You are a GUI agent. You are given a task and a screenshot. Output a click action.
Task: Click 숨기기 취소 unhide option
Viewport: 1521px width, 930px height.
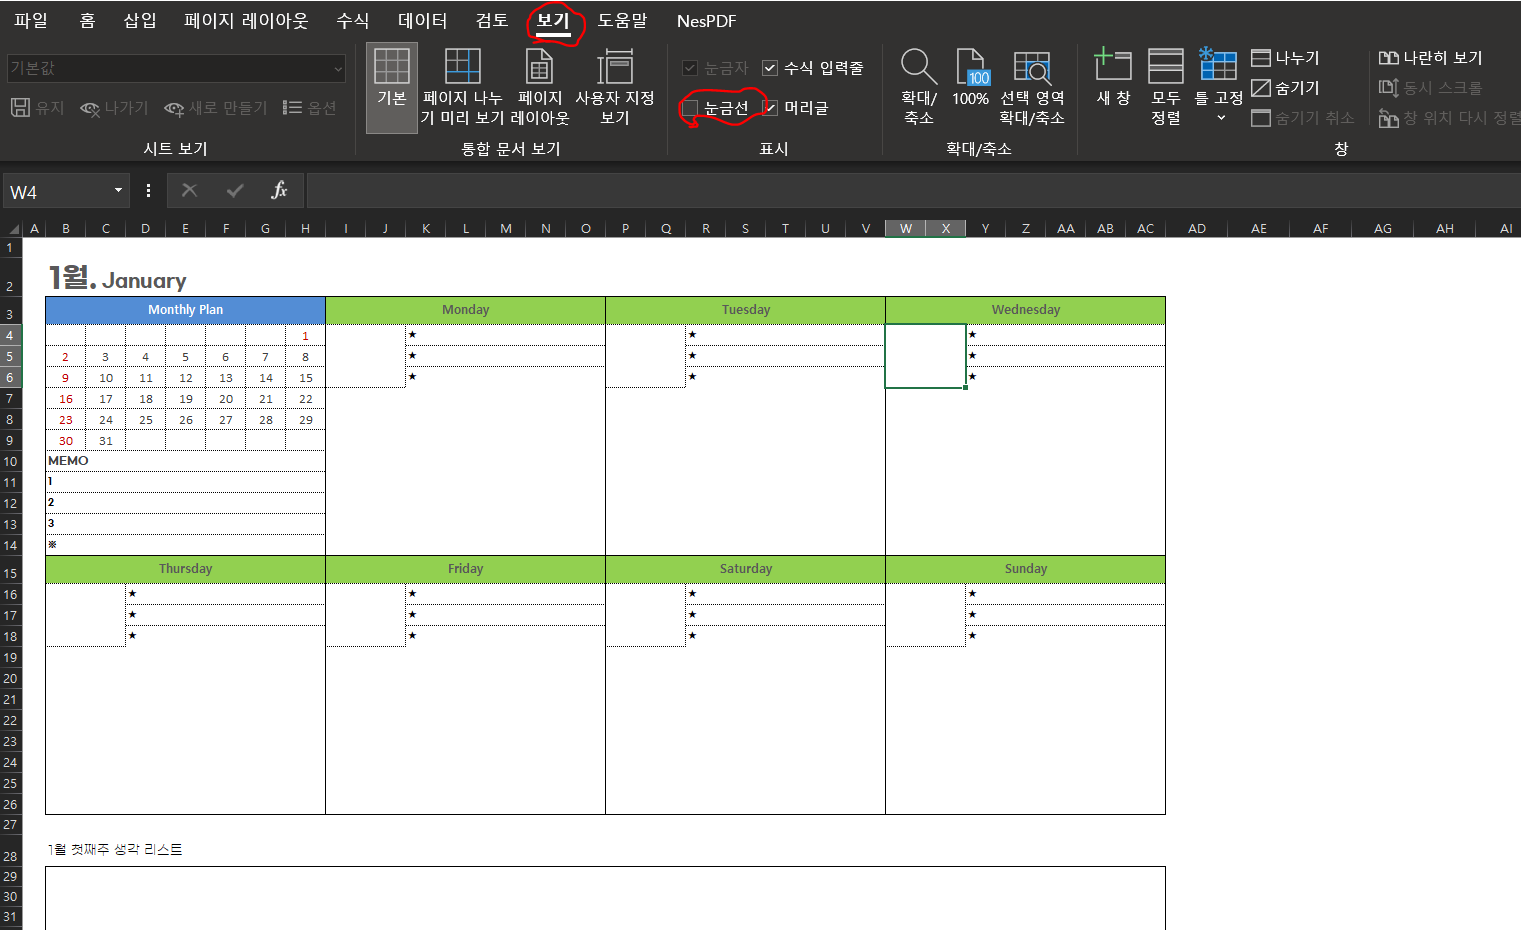[1303, 118]
